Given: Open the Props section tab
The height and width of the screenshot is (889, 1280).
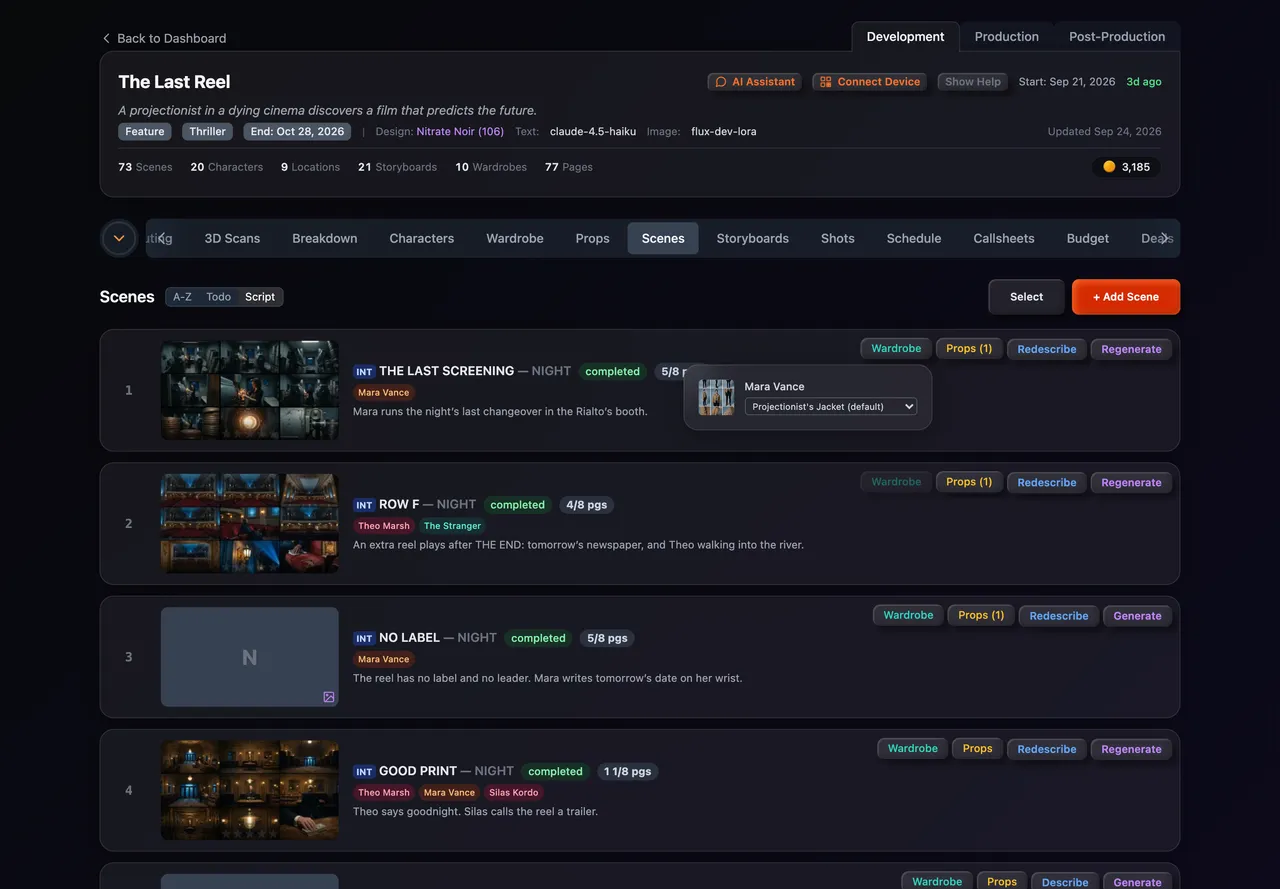Looking at the screenshot, I should (592, 238).
